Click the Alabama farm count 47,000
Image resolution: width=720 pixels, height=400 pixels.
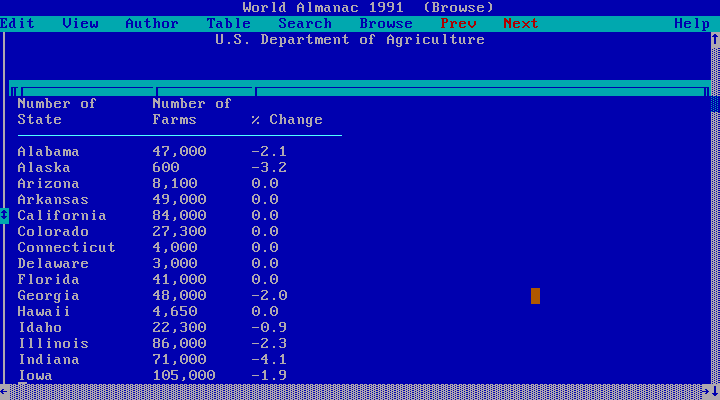pyautogui.click(x=179, y=151)
